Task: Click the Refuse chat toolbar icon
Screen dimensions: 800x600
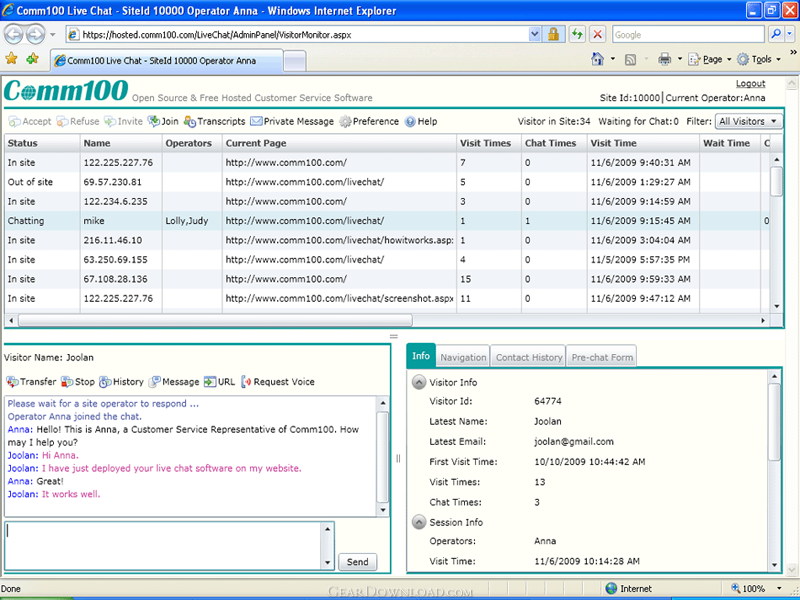Action: point(78,121)
